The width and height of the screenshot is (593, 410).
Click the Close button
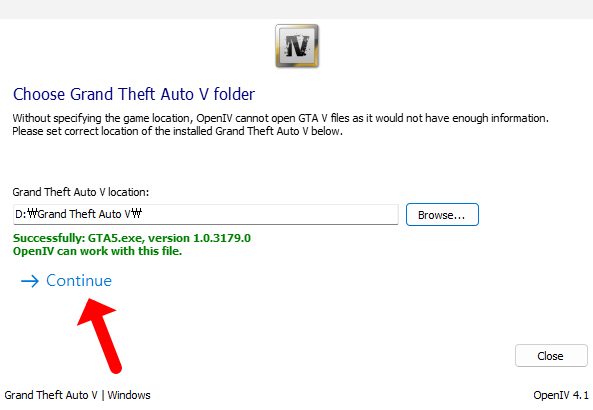(x=551, y=356)
